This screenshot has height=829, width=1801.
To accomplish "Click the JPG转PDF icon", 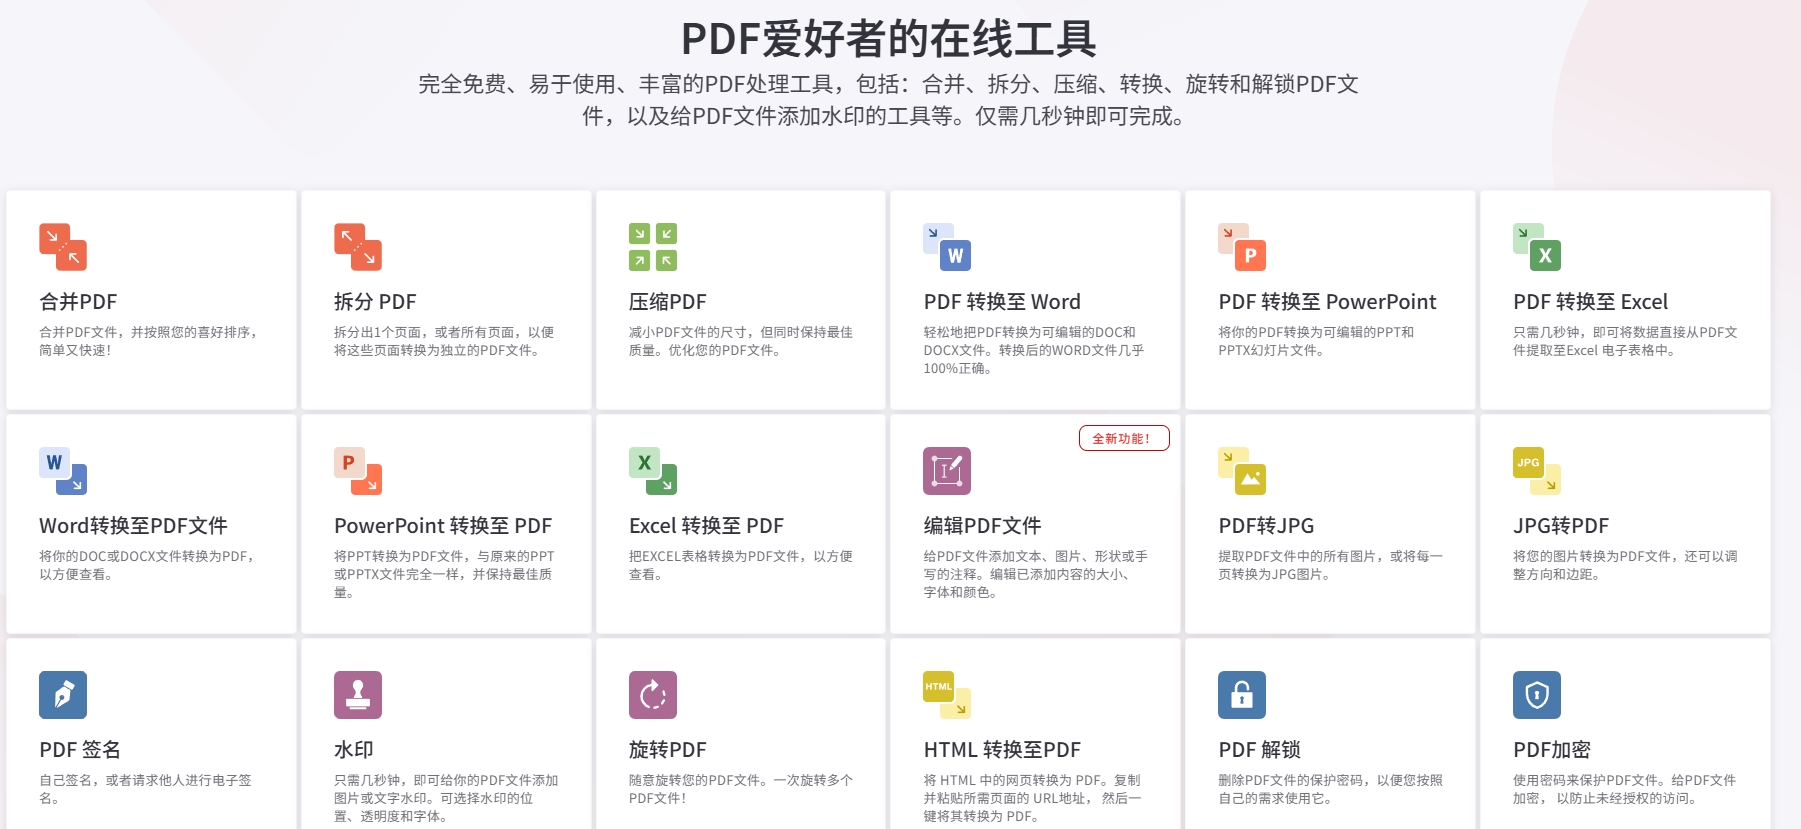I will [1537, 471].
